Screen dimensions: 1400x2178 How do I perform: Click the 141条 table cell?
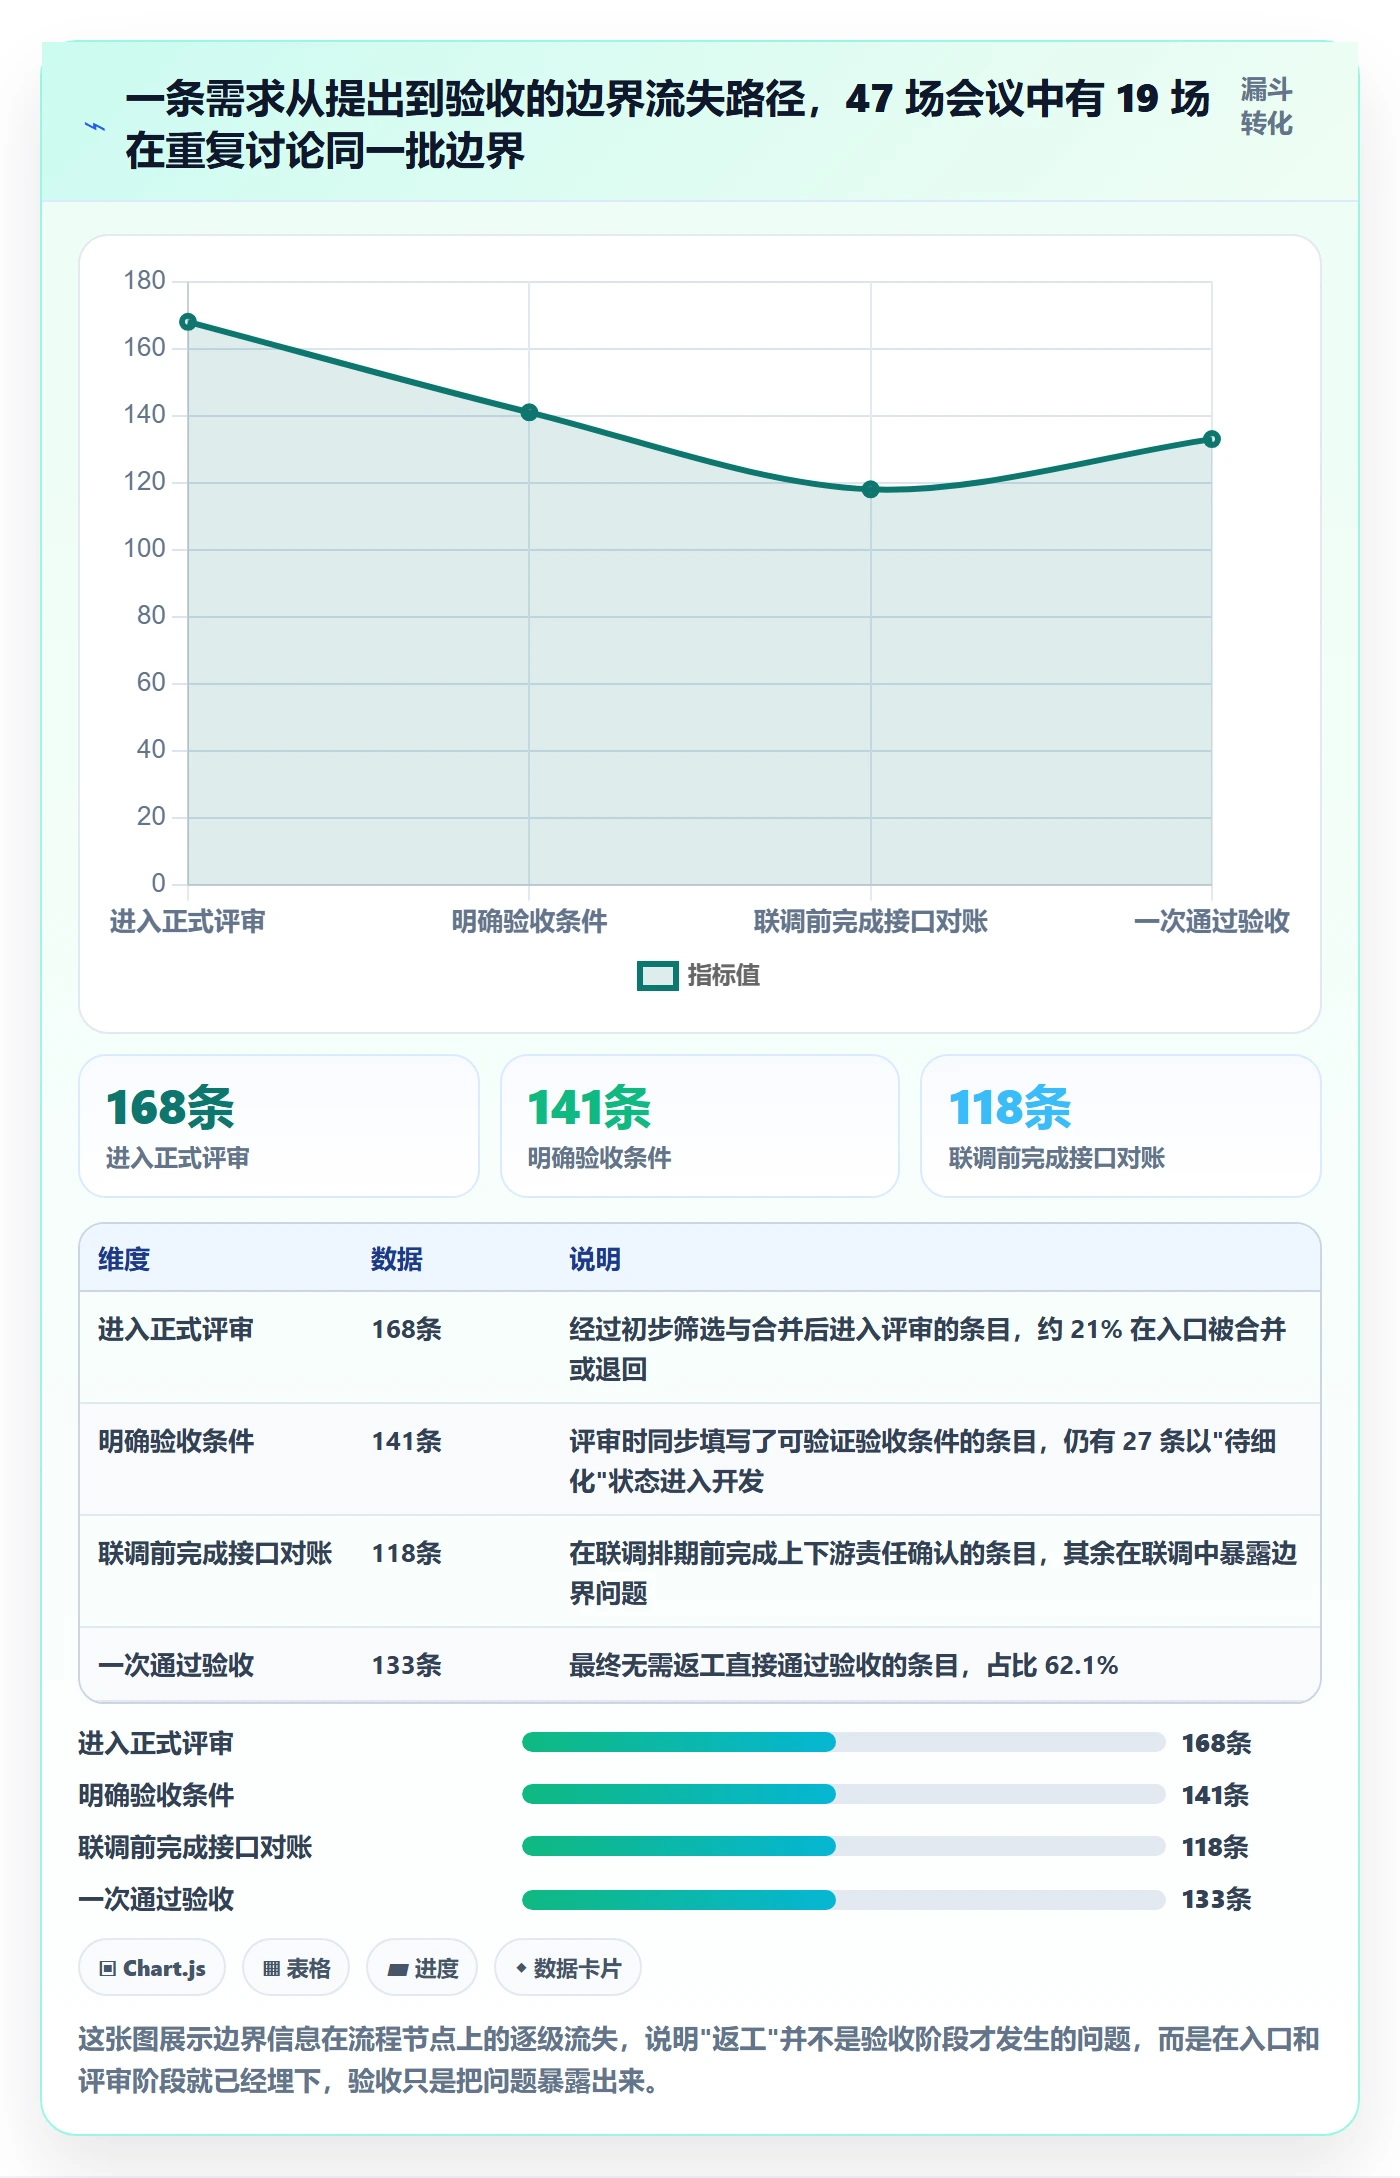pyautogui.click(x=407, y=1441)
